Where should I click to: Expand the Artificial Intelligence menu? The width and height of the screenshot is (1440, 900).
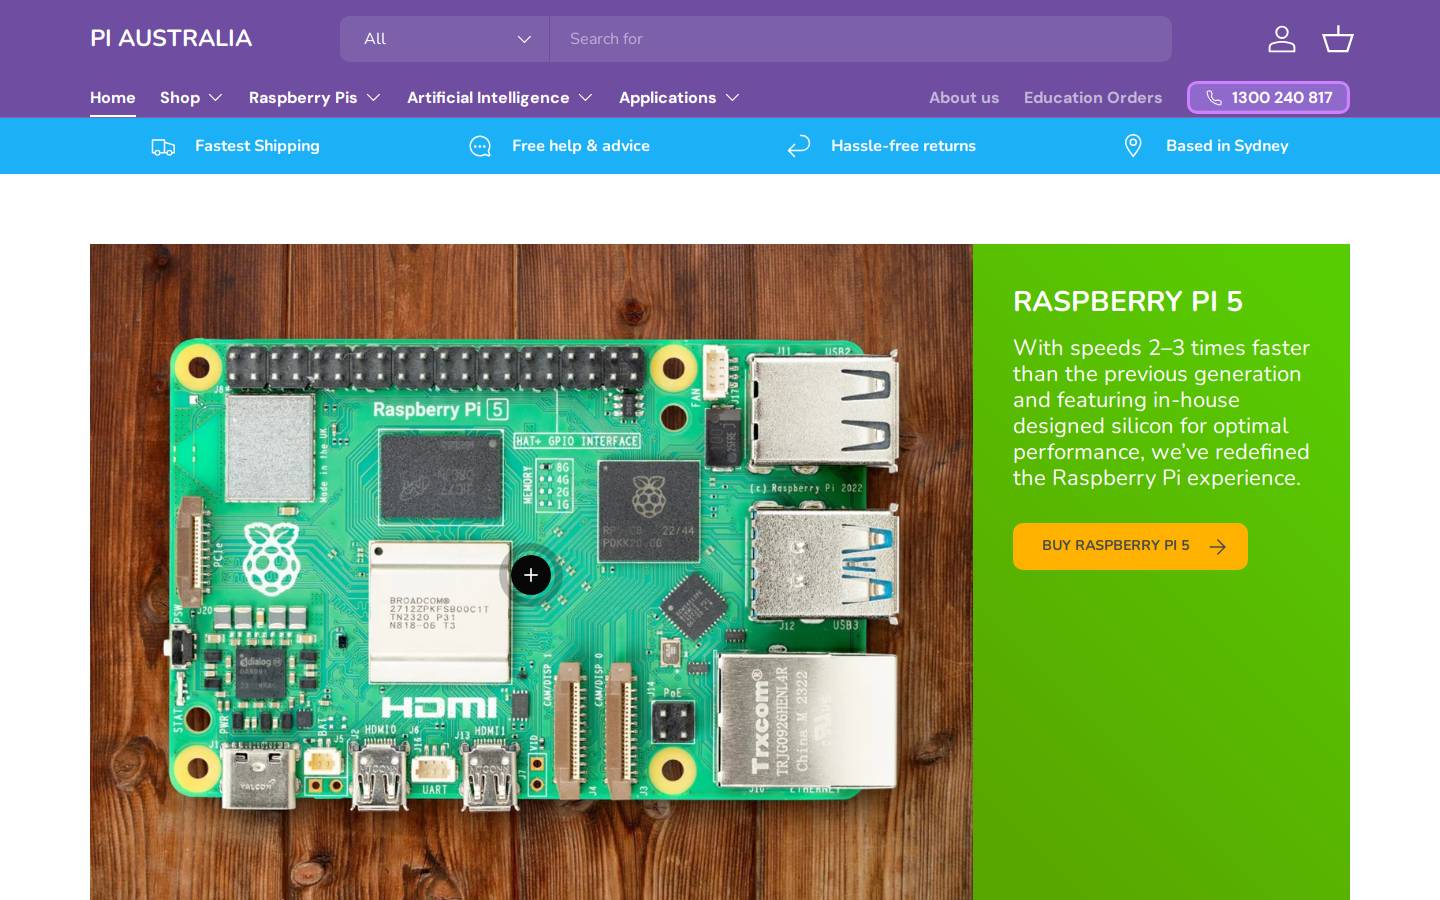click(x=500, y=98)
